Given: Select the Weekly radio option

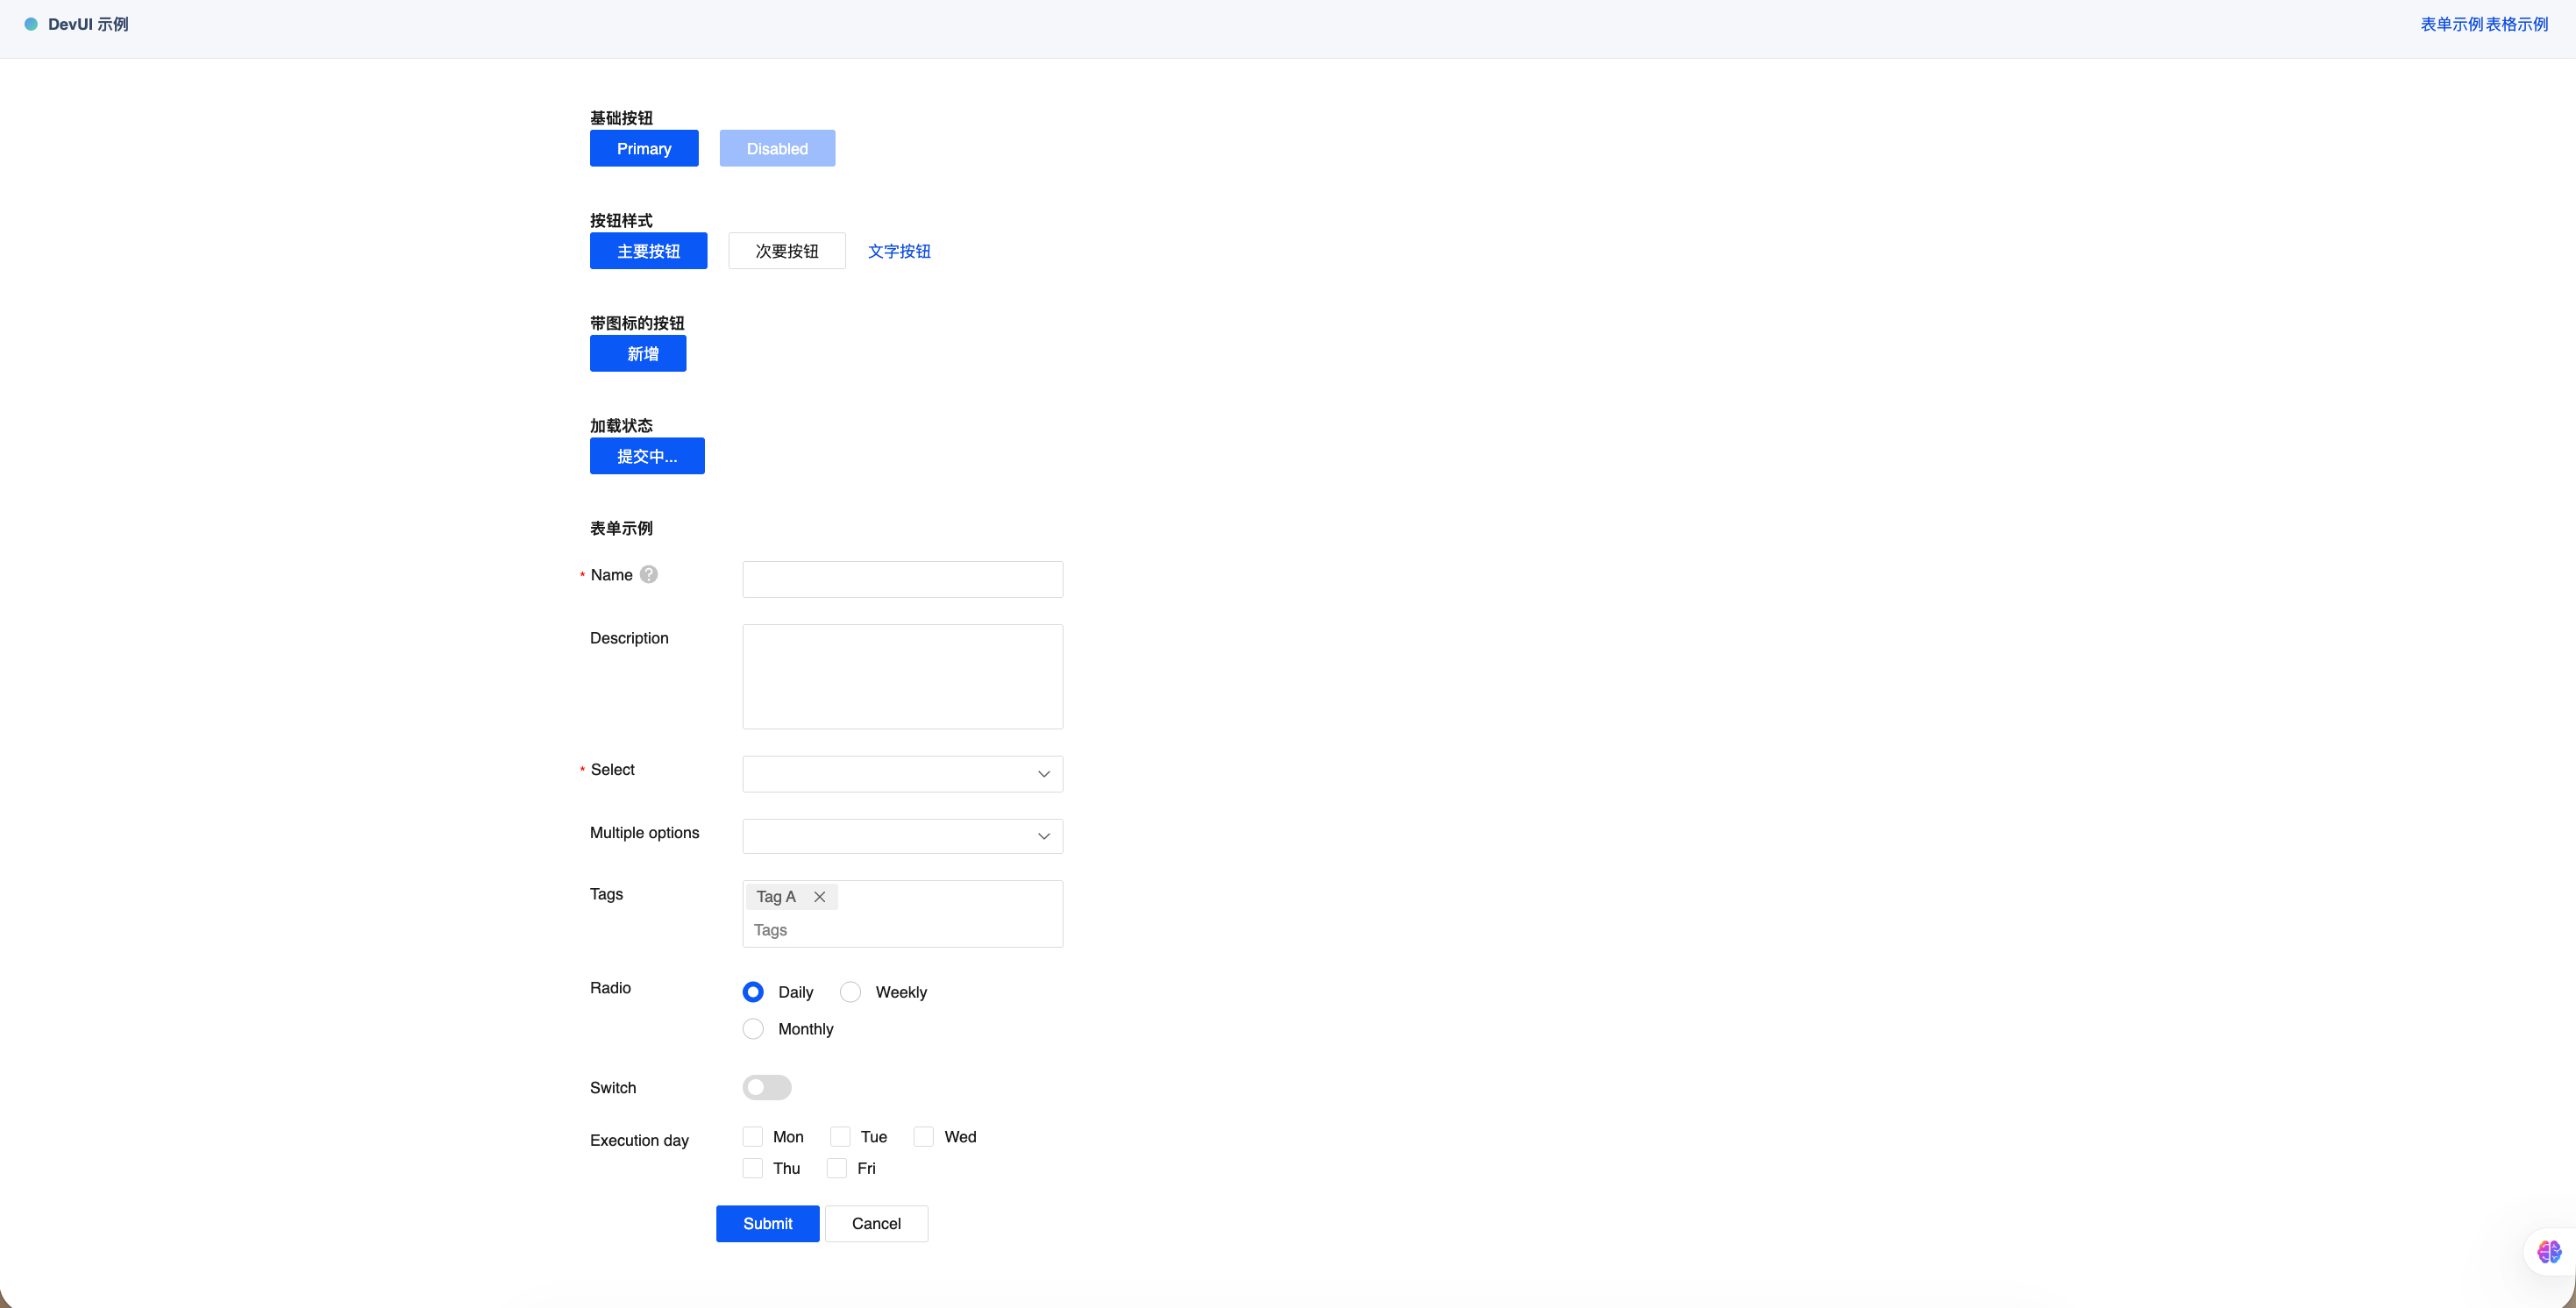Looking at the screenshot, I should pos(850,992).
